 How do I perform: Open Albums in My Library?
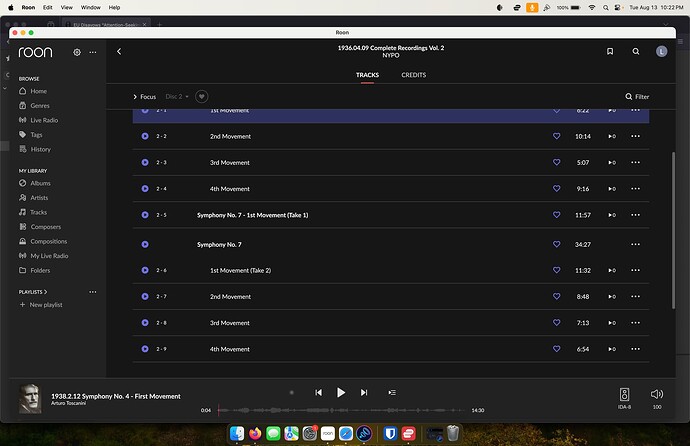coord(35,183)
